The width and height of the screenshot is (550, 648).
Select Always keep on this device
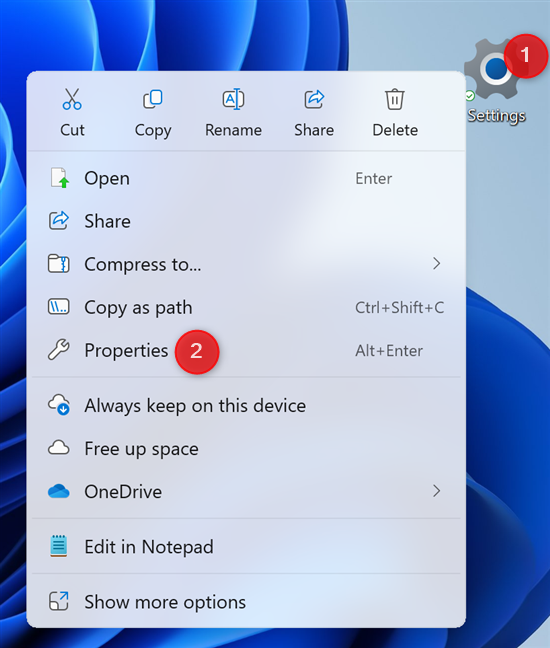point(246,405)
